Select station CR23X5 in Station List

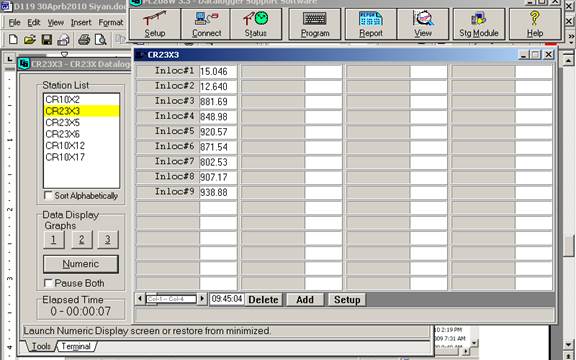point(81,122)
